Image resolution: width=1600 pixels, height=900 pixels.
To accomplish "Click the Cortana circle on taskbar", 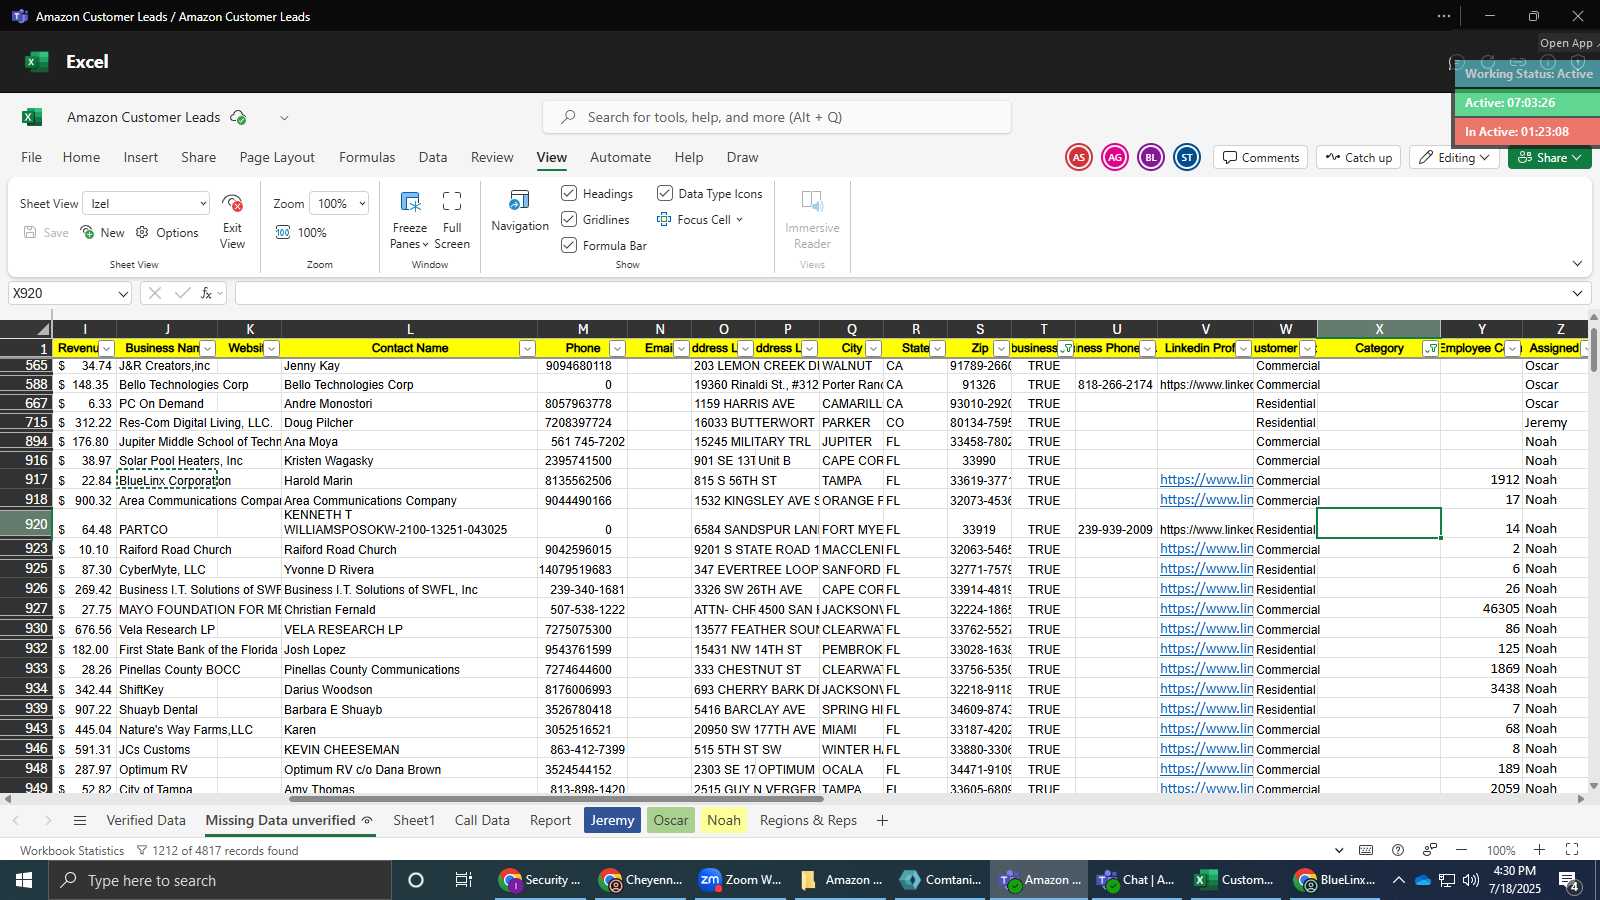I will click(x=416, y=880).
